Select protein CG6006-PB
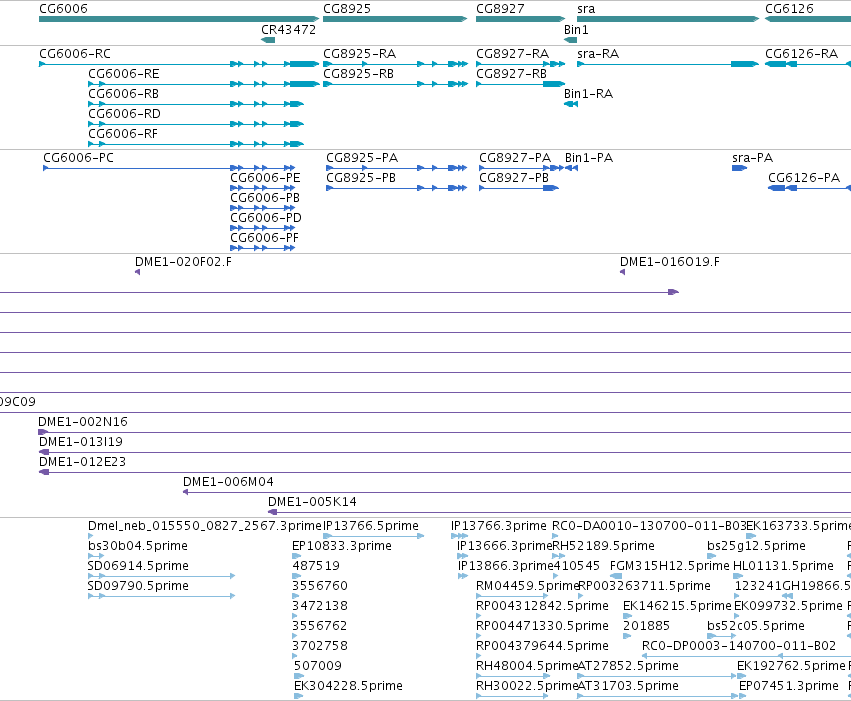851x701 pixels. (263, 208)
